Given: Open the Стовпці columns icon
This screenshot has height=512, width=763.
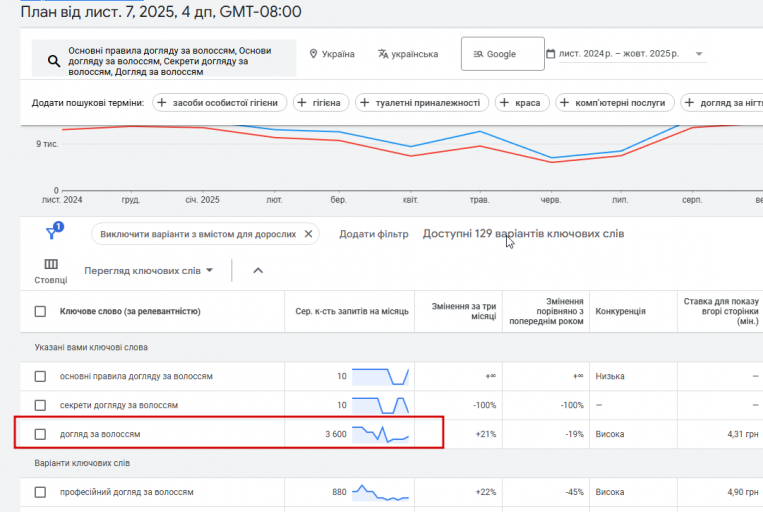Looking at the screenshot, I should (x=51, y=264).
